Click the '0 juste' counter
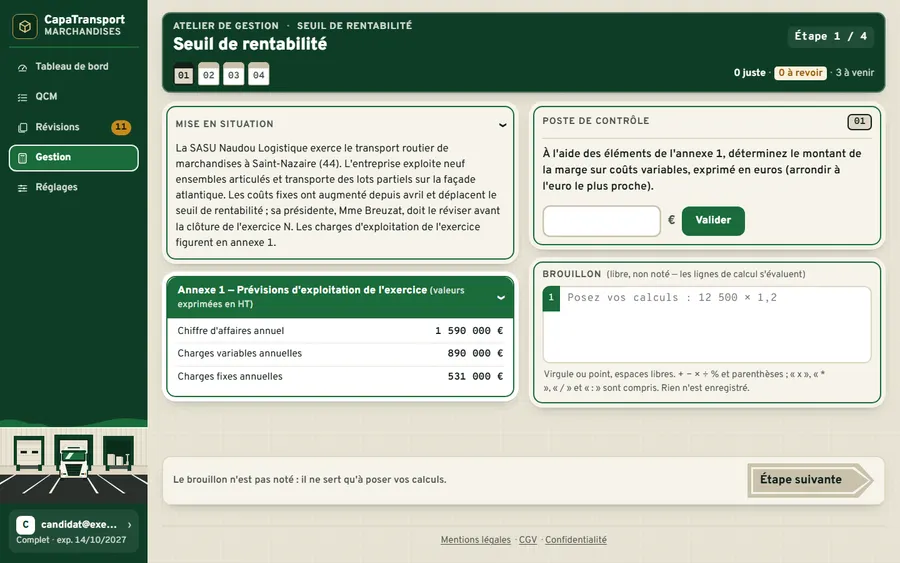900x563 pixels. click(x=749, y=73)
